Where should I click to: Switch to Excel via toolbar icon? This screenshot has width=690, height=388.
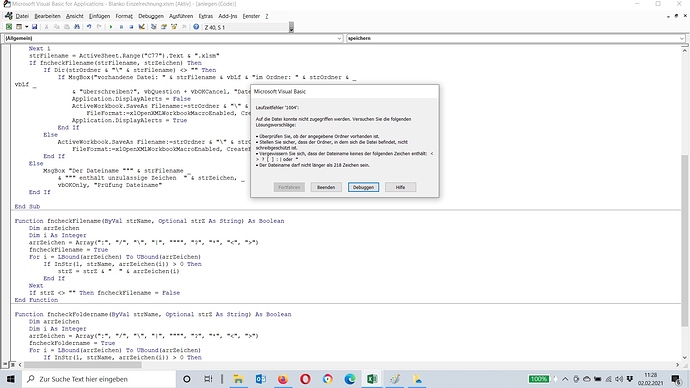click(9, 27)
